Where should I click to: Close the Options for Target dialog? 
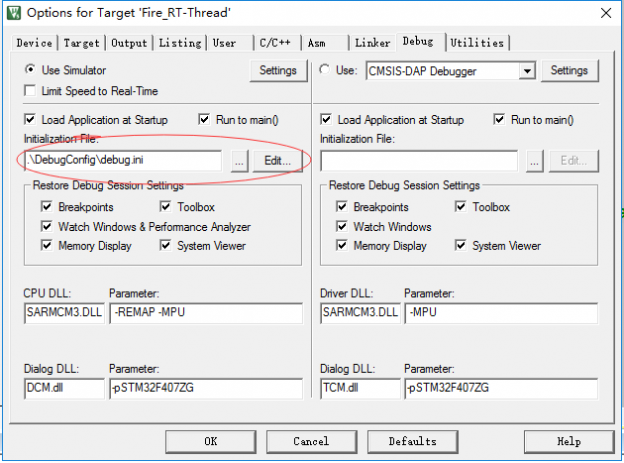[603, 12]
